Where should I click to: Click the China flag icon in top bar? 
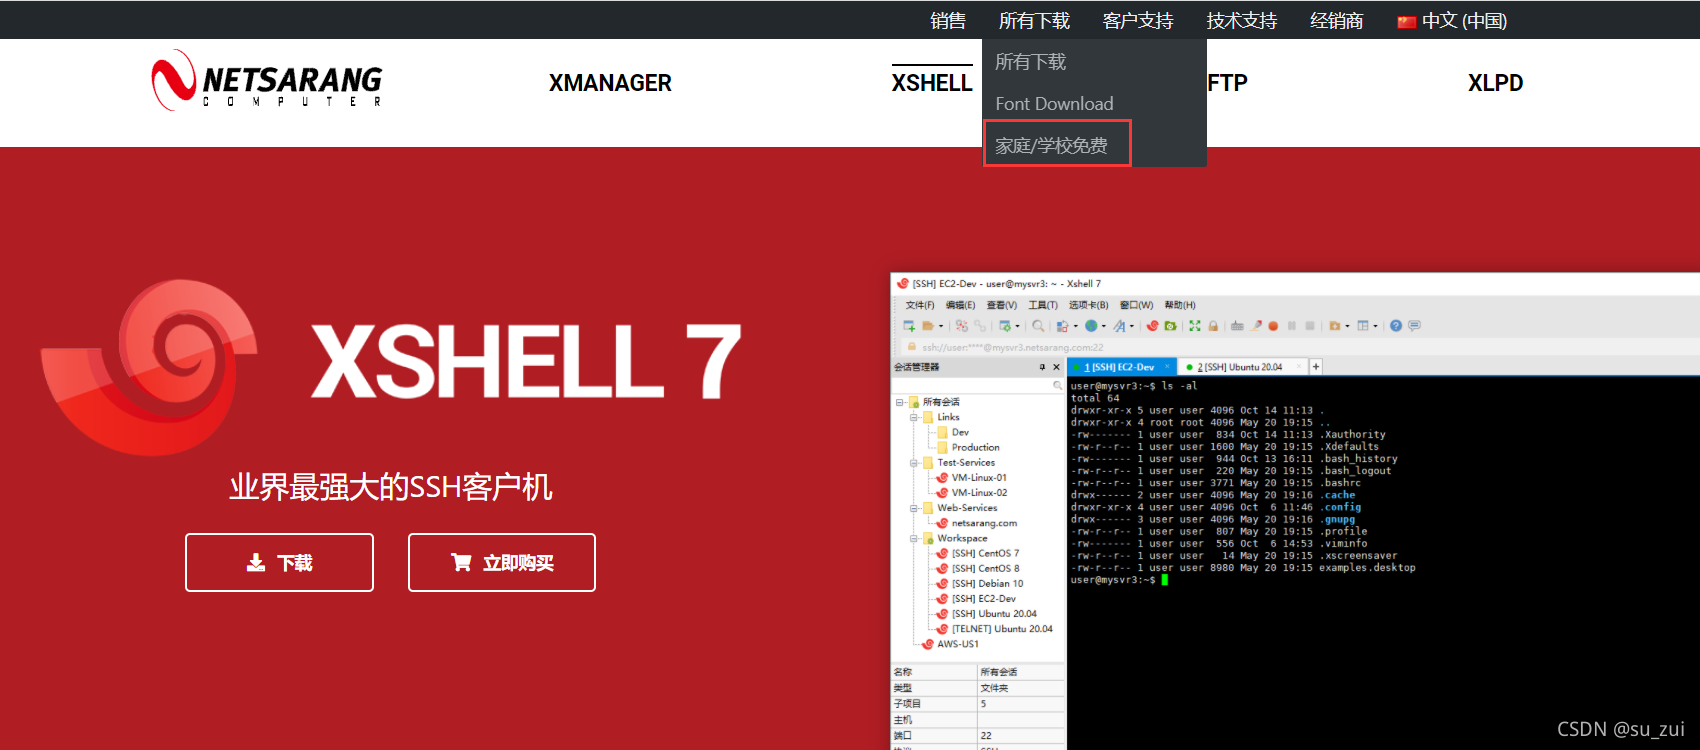pyautogui.click(x=1406, y=22)
